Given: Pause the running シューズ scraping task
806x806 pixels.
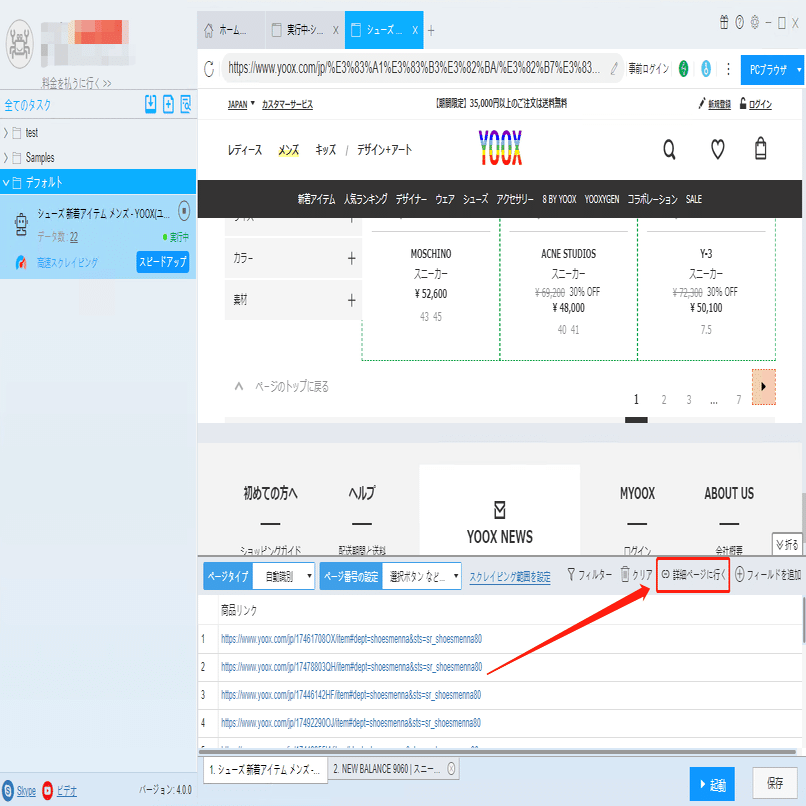Looking at the screenshot, I should click(183, 211).
